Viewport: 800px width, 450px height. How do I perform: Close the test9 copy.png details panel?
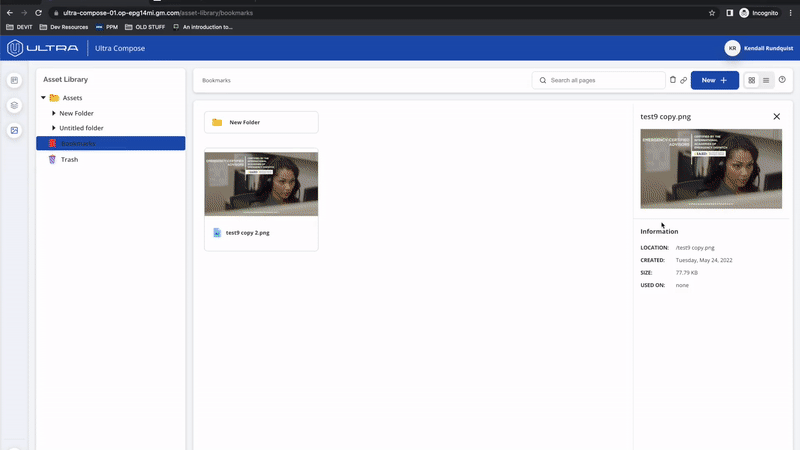(777, 117)
